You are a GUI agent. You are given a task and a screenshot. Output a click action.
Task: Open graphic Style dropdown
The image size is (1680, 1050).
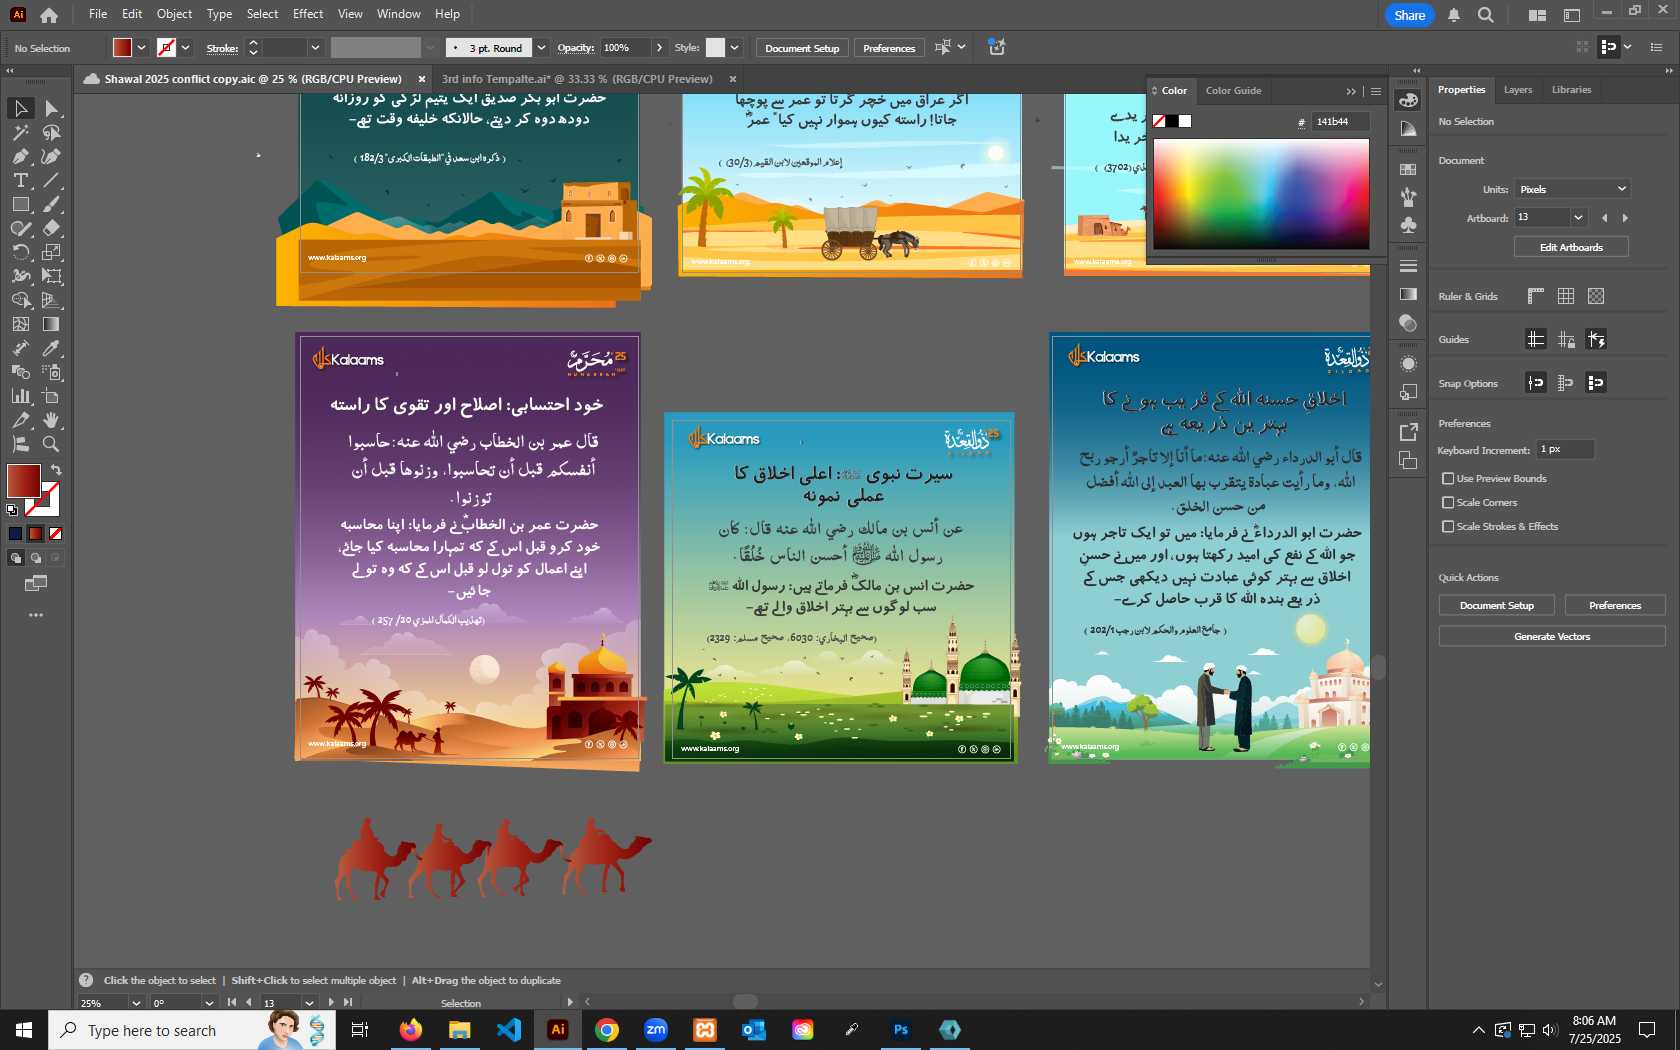pos(734,48)
